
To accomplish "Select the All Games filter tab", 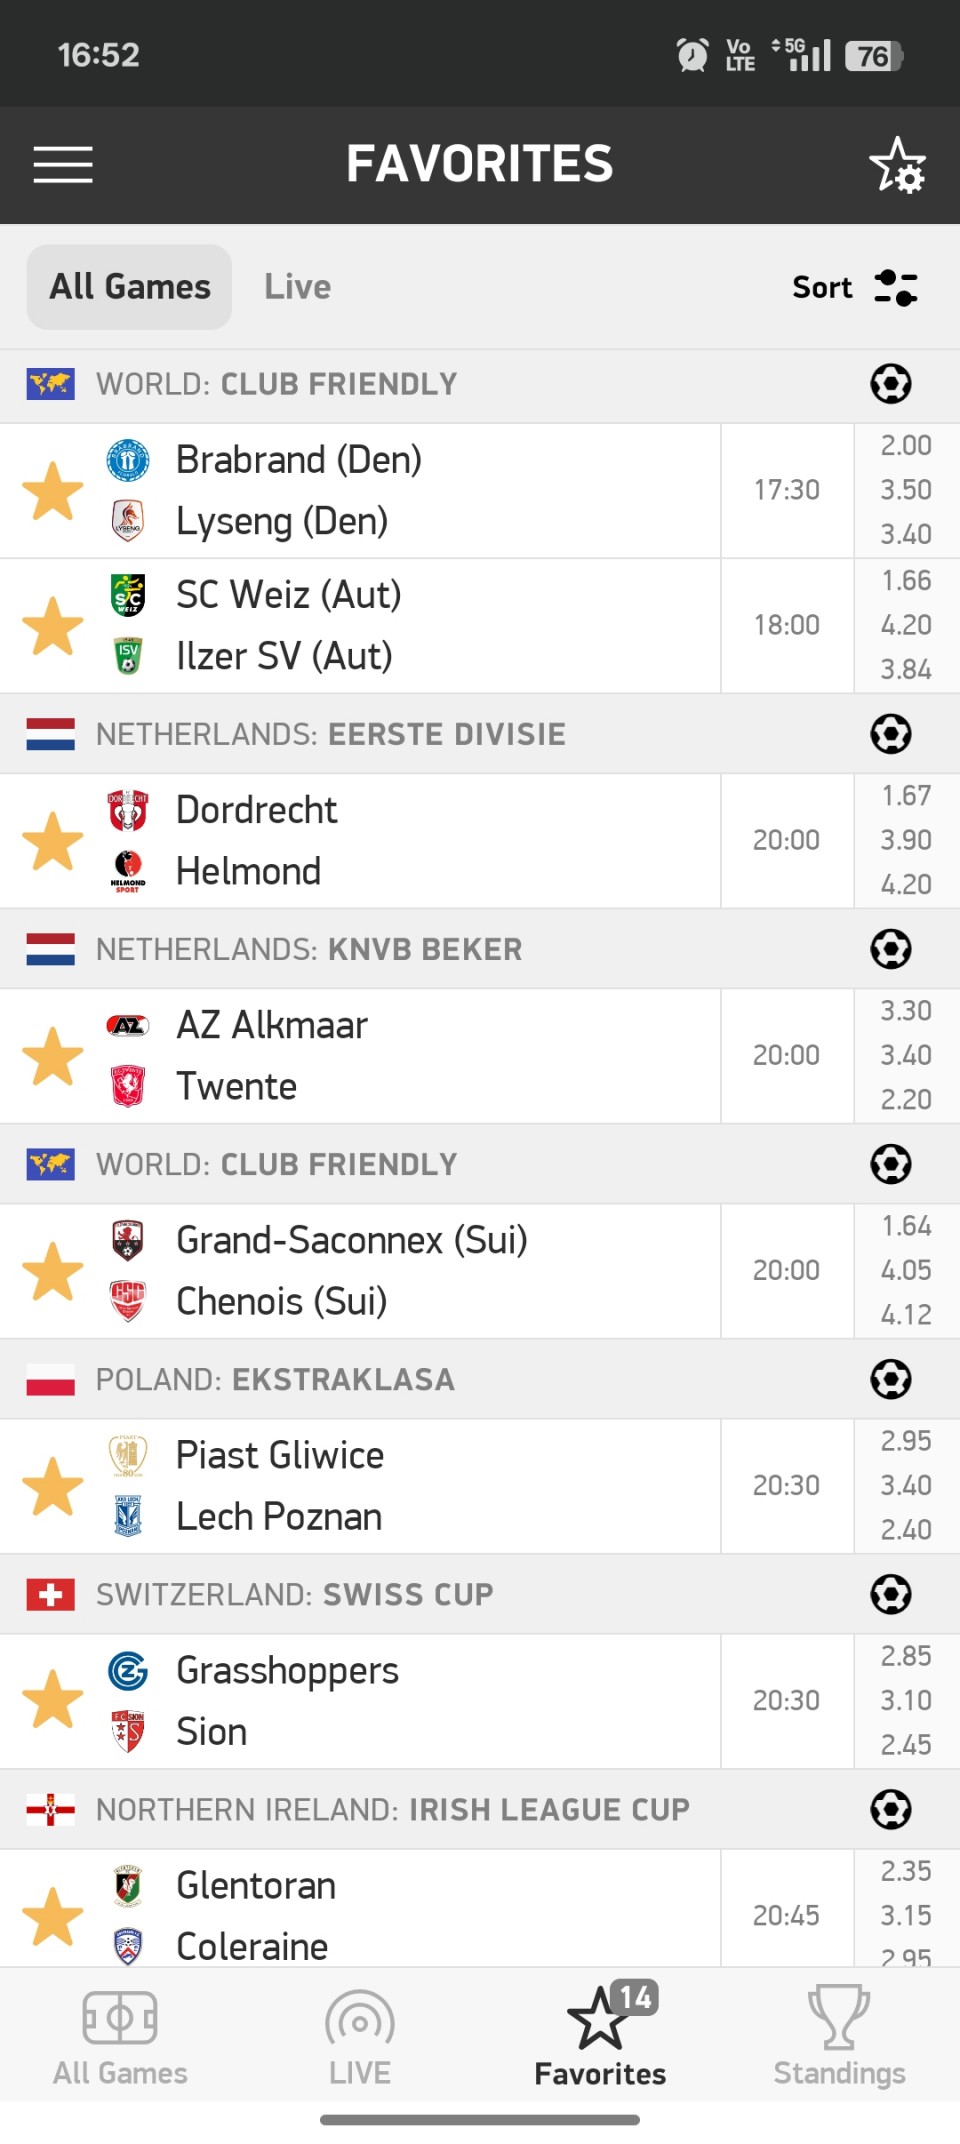I will click(130, 288).
